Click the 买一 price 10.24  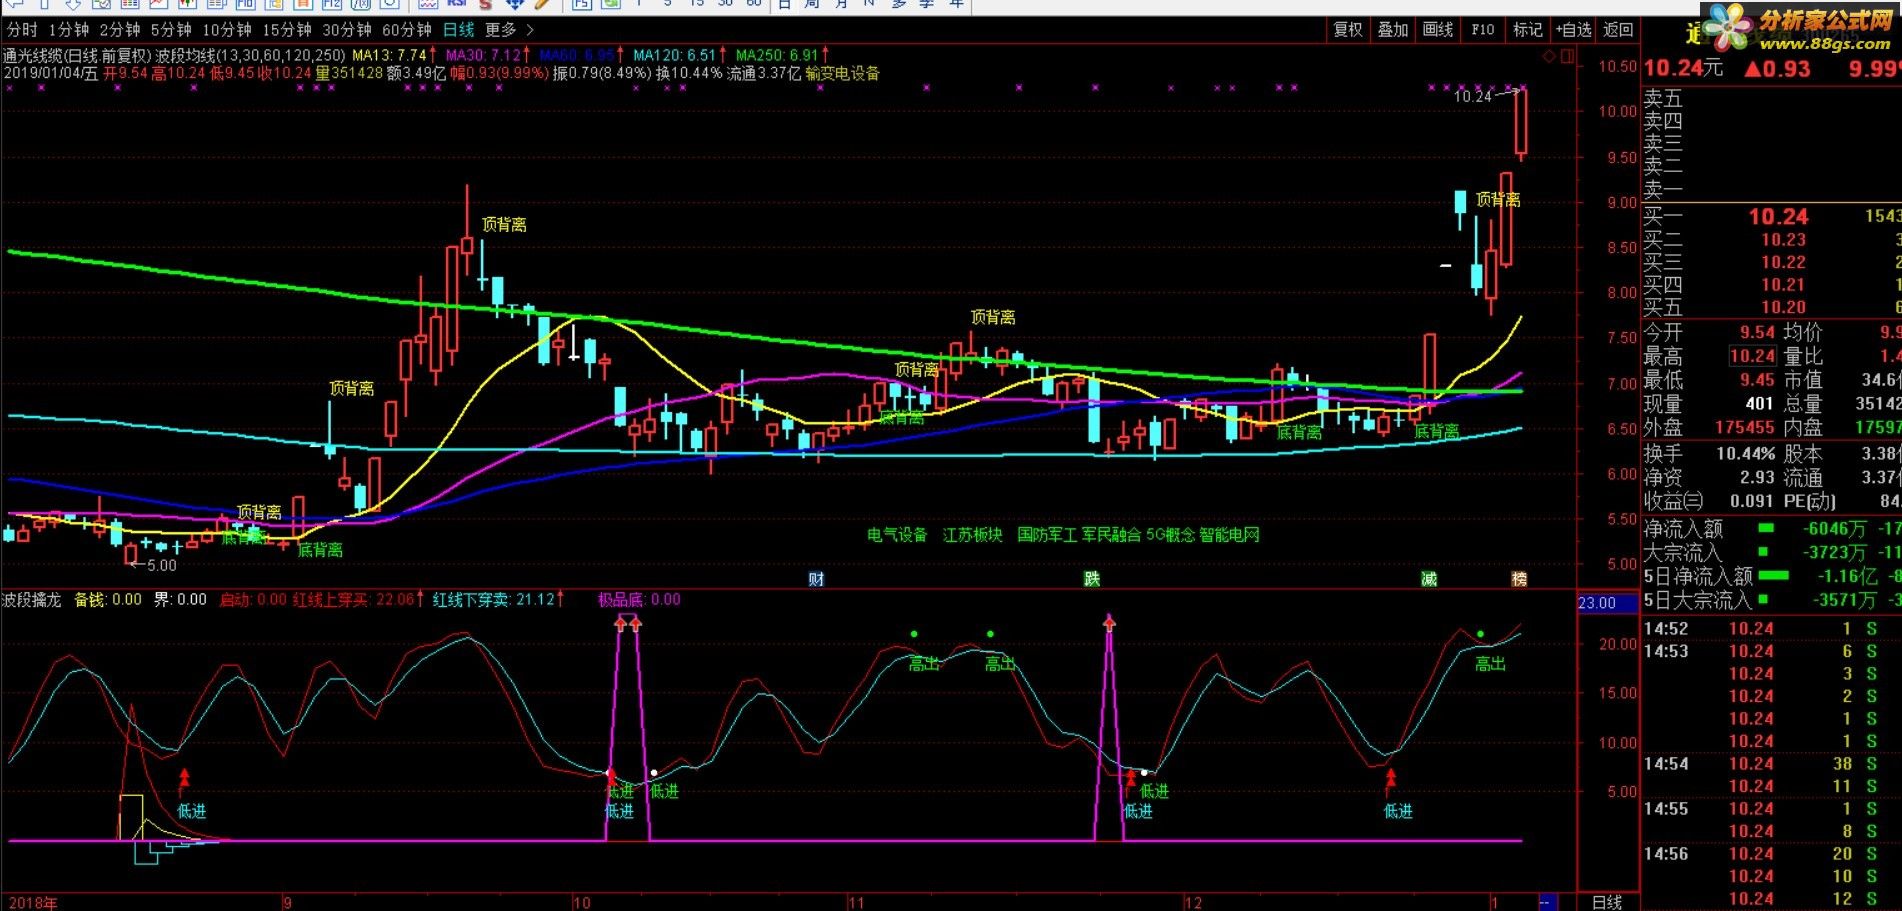click(1778, 217)
